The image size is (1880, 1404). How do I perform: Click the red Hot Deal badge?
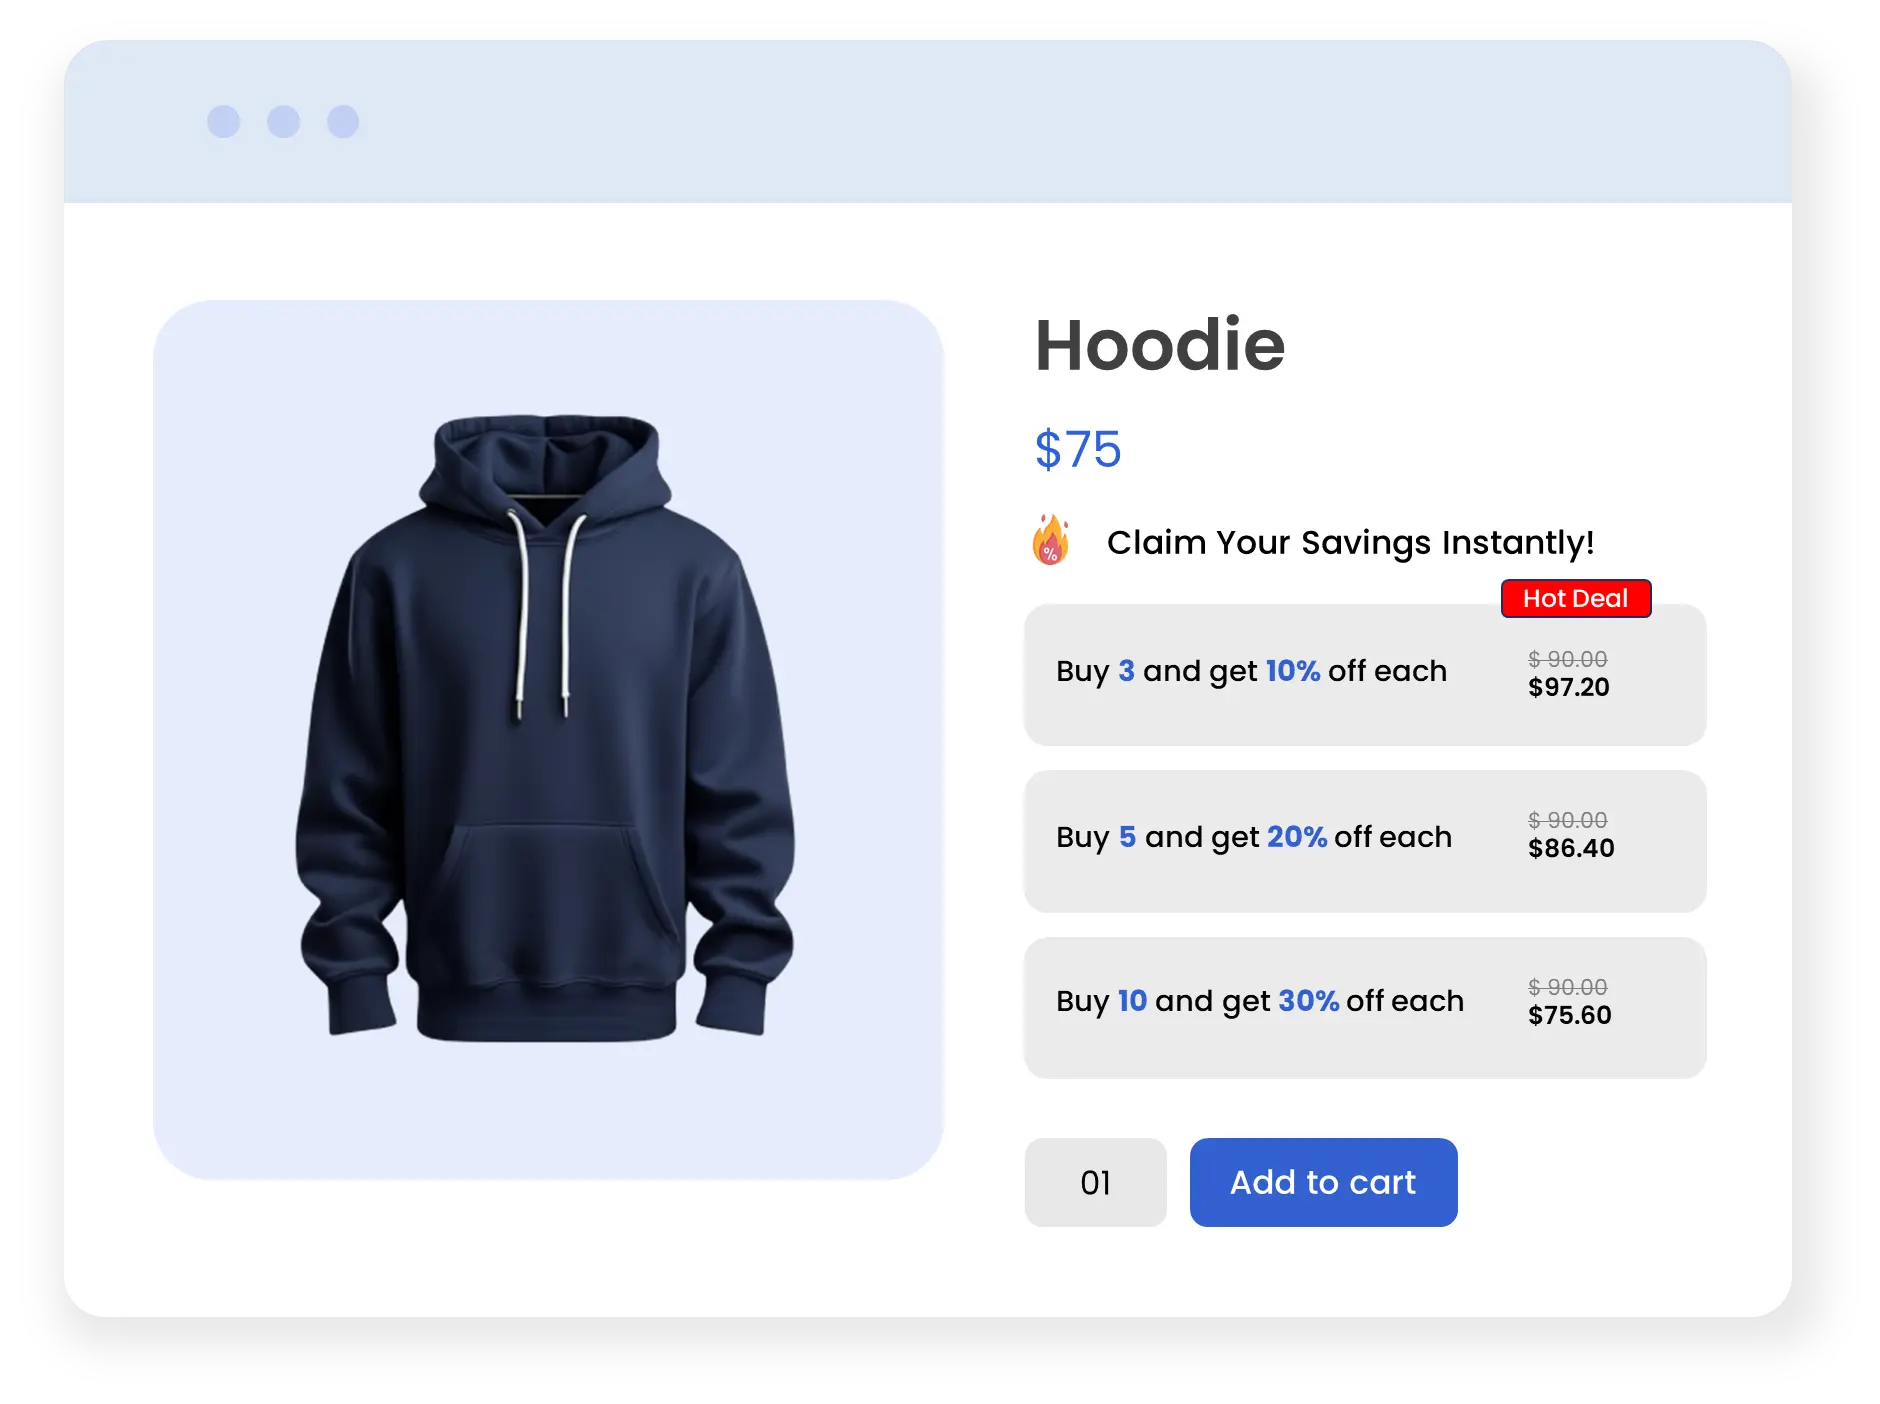coord(1576,598)
